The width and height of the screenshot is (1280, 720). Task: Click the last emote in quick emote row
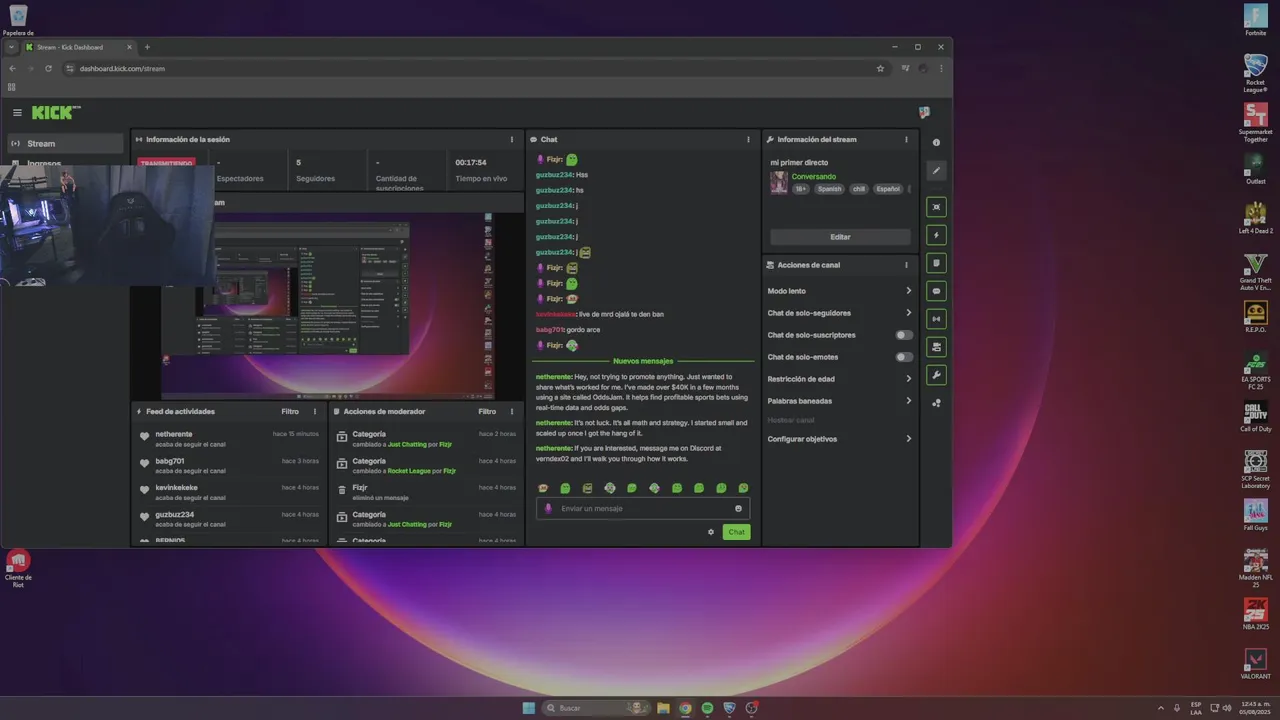coord(743,488)
